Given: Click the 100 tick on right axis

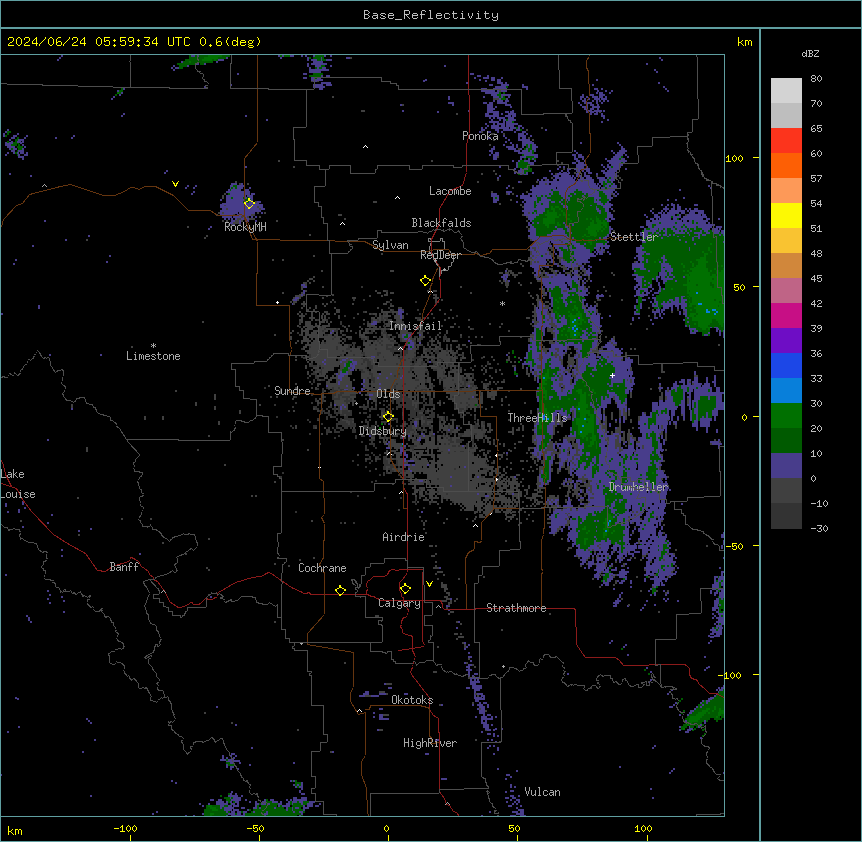Looking at the screenshot, I should (734, 158).
